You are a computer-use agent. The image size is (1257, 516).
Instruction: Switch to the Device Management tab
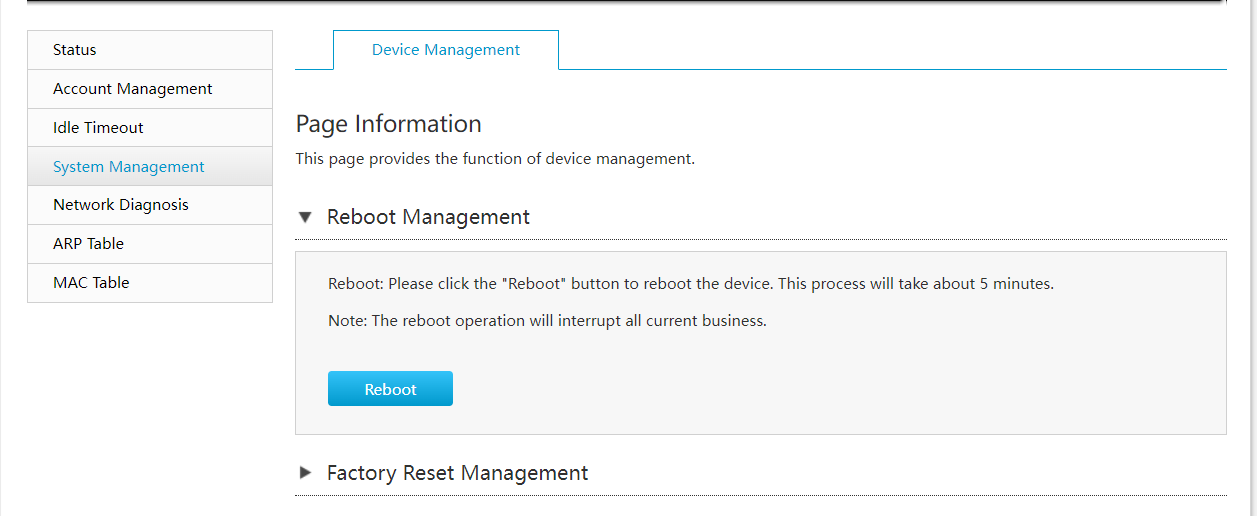(445, 50)
